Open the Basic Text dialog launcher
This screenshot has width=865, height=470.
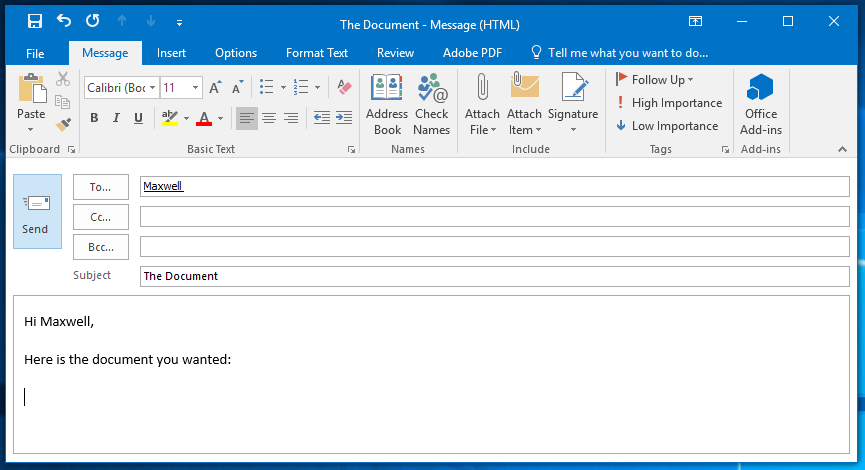[x=351, y=149]
